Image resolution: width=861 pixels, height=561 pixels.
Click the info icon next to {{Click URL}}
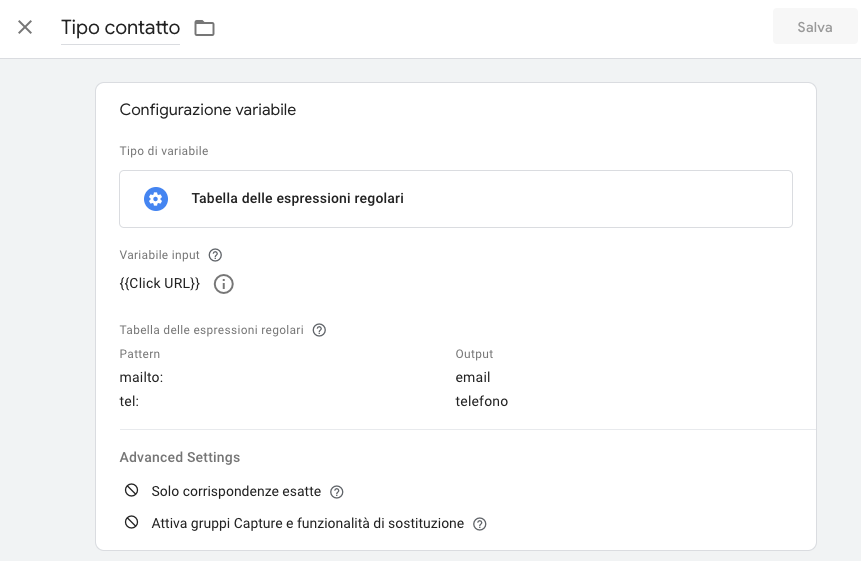pos(224,284)
